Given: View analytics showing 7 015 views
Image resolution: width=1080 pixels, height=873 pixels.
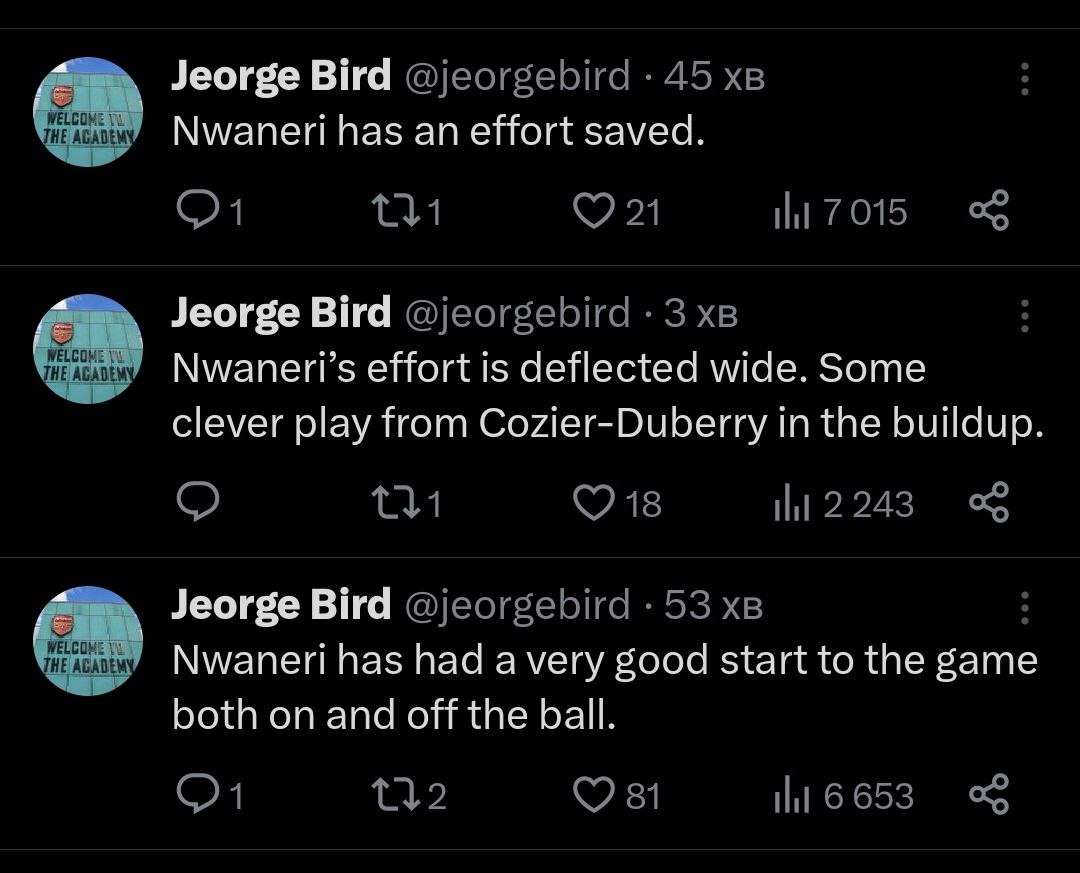Looking at the screenshot, I should (x=790, y=211).
